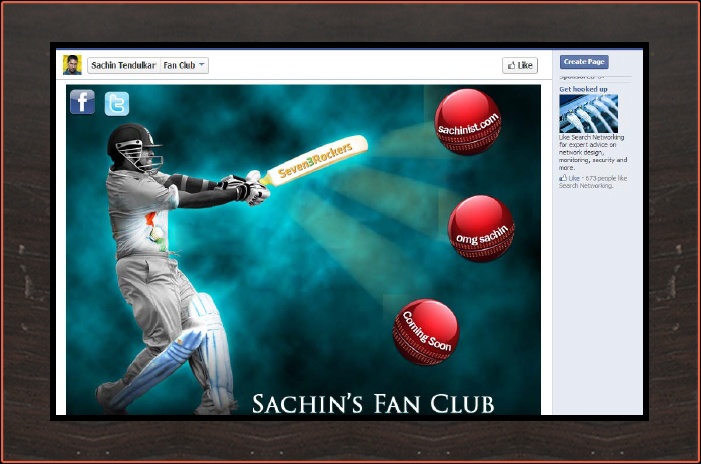Click the network cables ad thumbnail

(588, 114)
